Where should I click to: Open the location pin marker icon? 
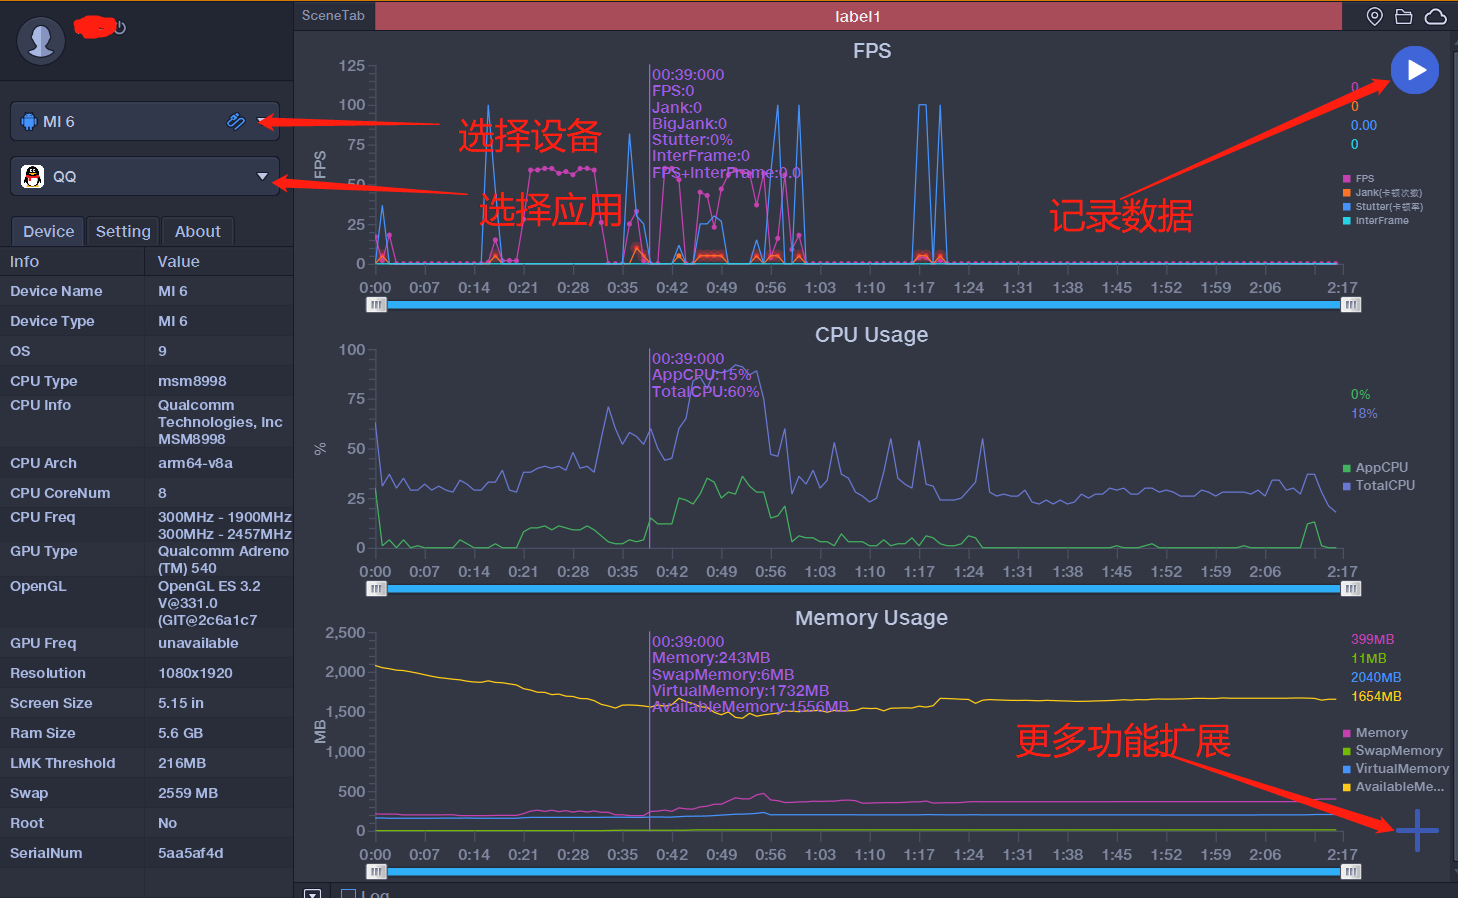tap(1375, 16)
